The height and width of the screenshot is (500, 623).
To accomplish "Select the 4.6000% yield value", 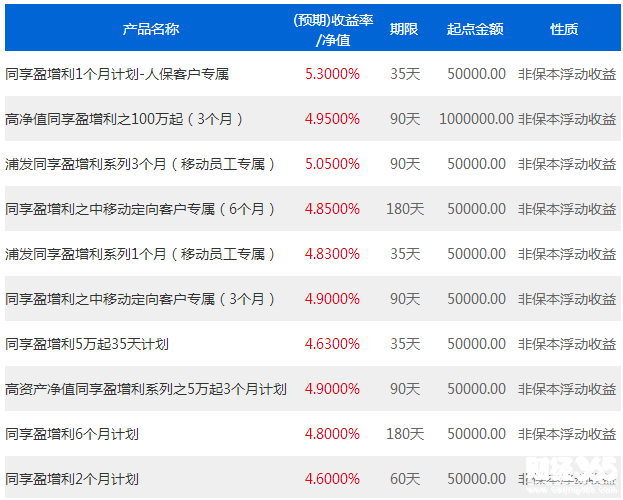I will point(332,479).
